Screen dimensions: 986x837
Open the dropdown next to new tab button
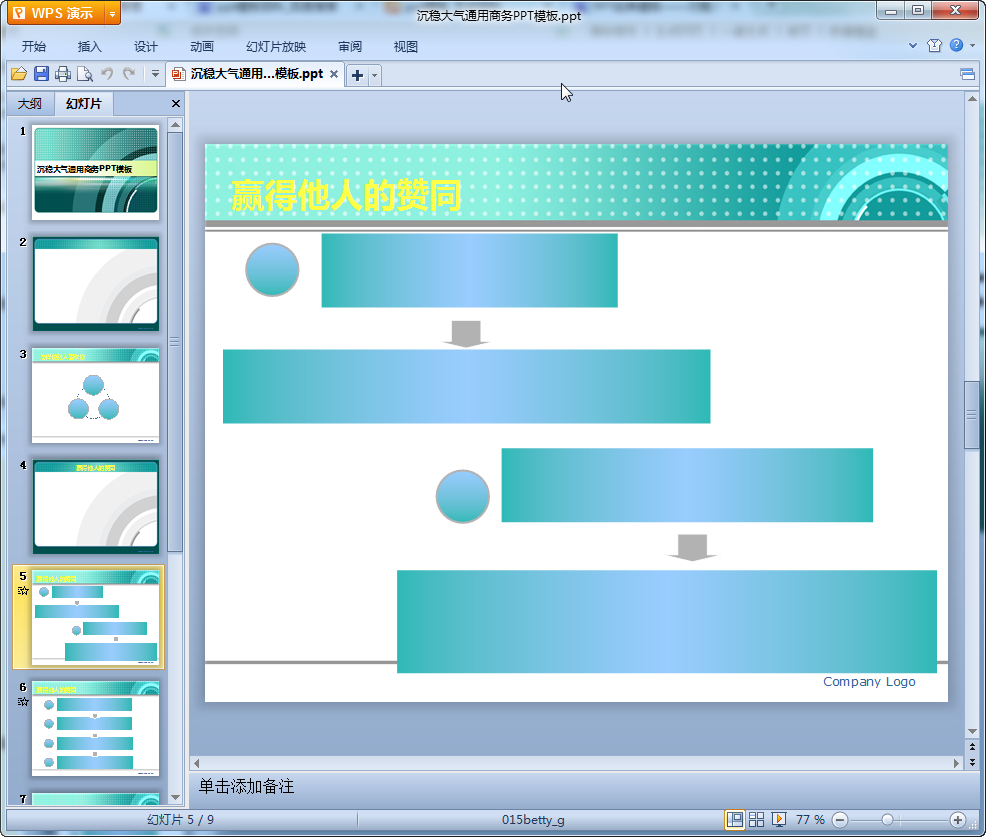(374, 75)
